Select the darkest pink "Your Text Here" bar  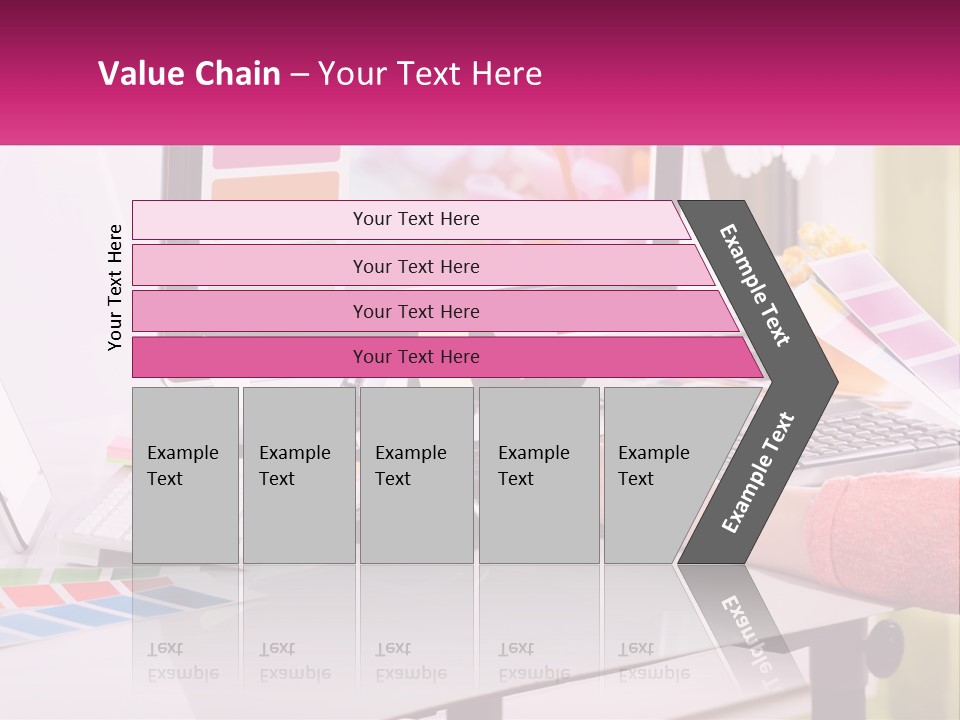tap(415, 357)
